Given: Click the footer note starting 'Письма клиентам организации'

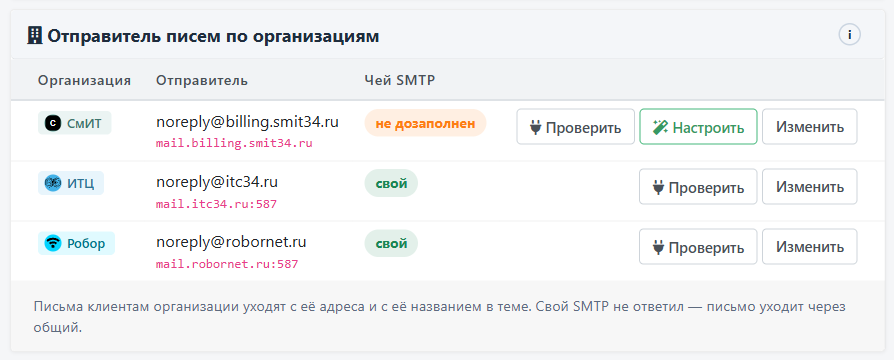Looking at the screenshot, I should tap(439, 318).
